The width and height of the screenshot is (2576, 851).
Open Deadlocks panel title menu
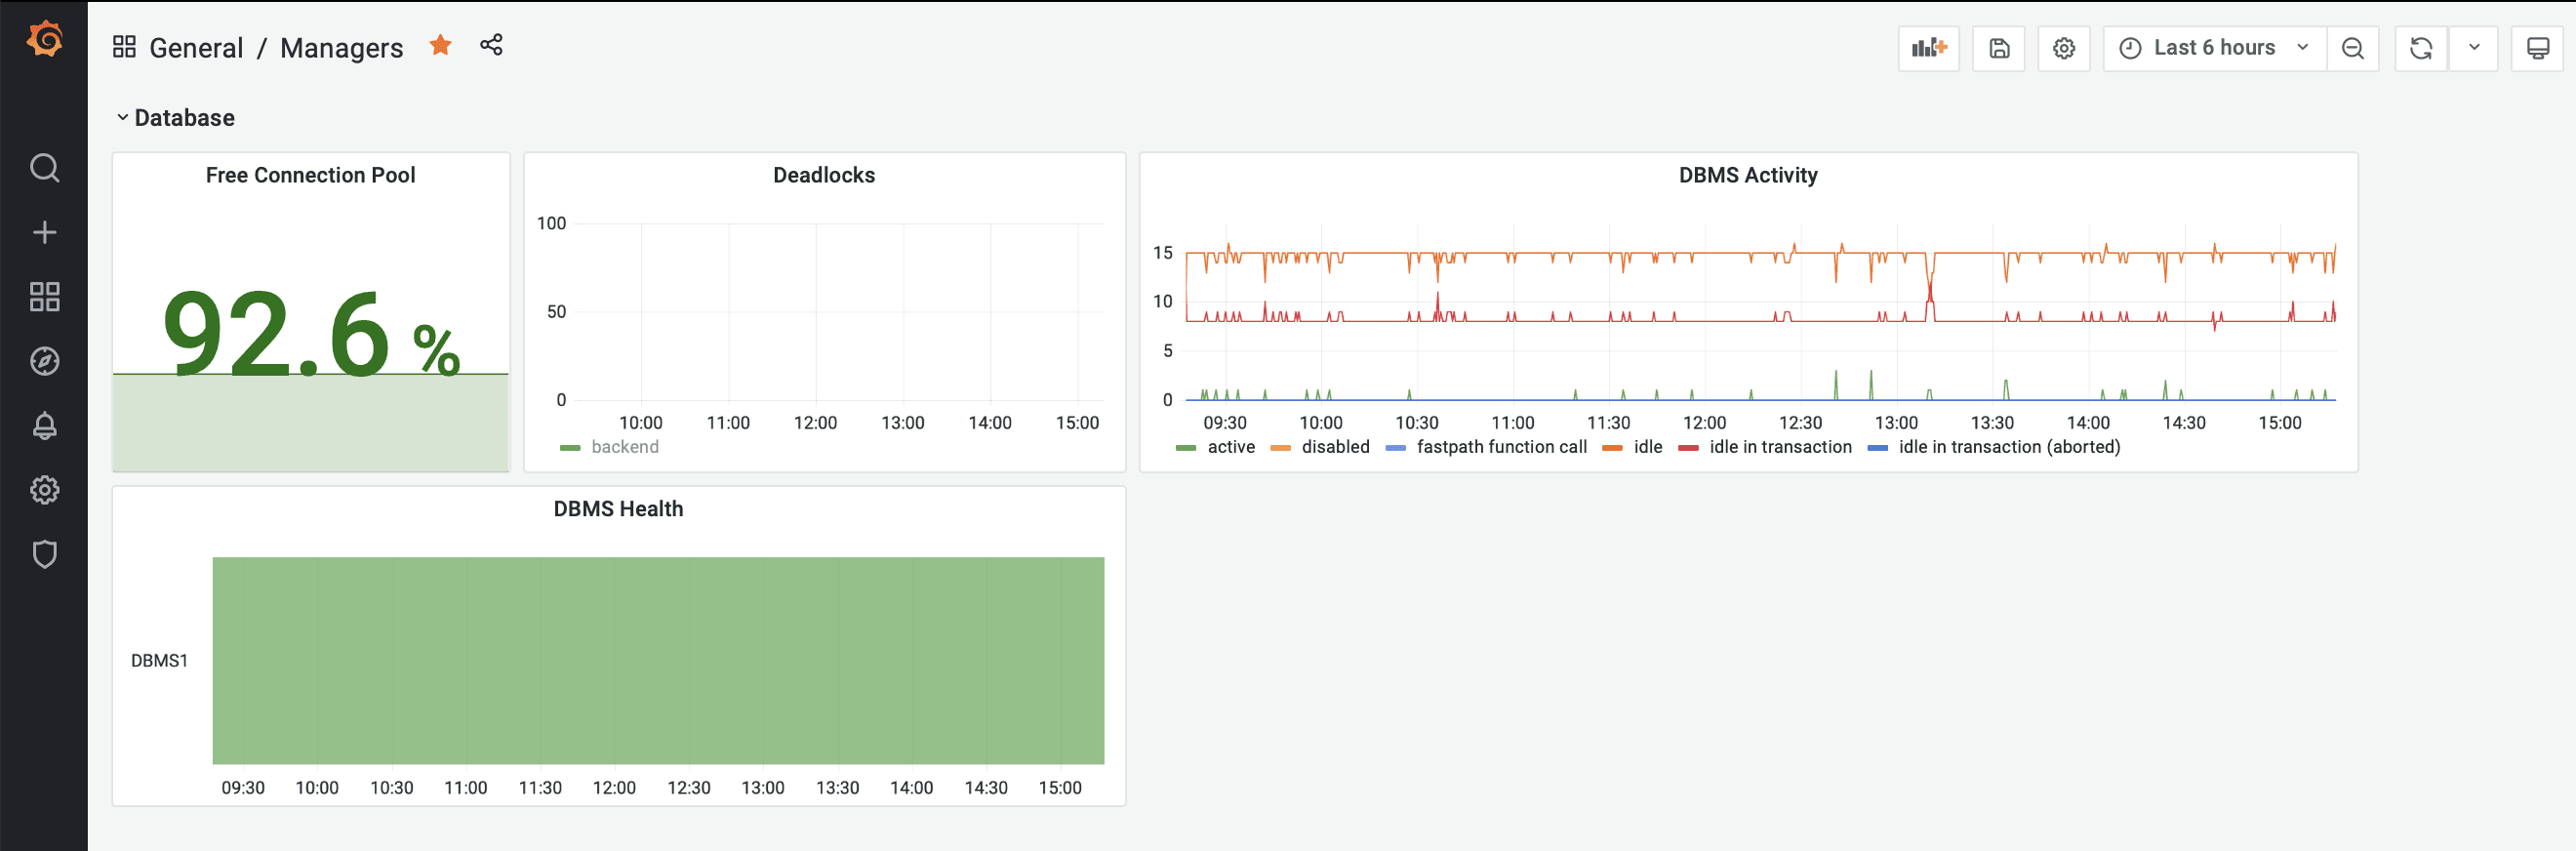pyautogui.click(x=824, y=175)
